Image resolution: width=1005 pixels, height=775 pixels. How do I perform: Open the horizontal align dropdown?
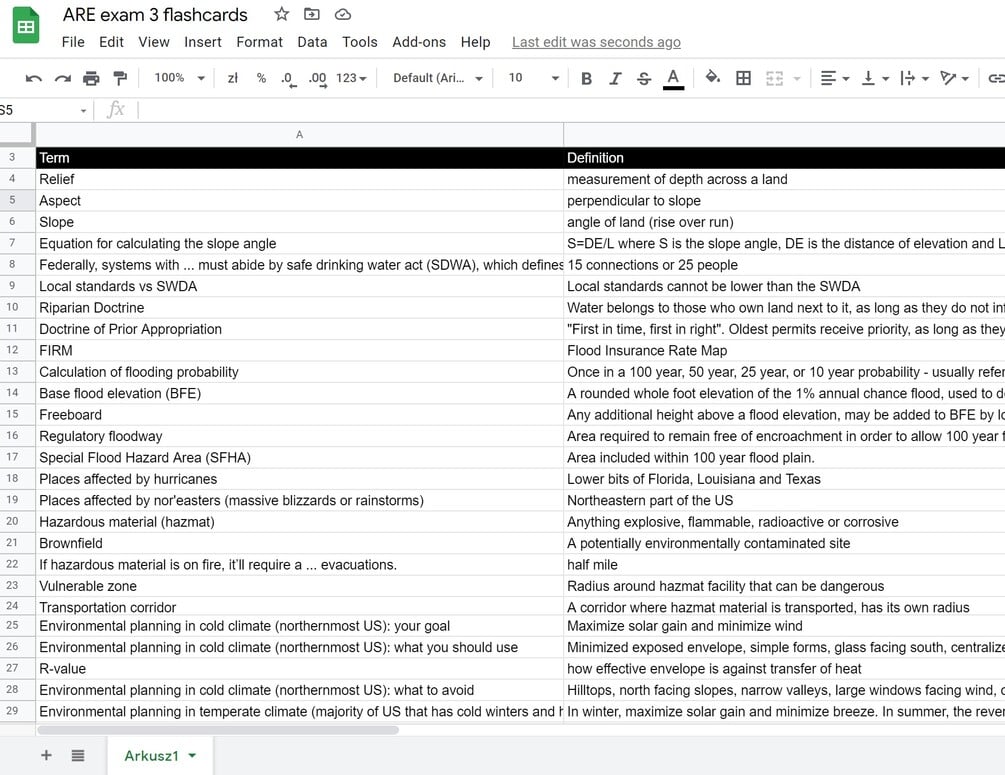click(x=835, y=78)
